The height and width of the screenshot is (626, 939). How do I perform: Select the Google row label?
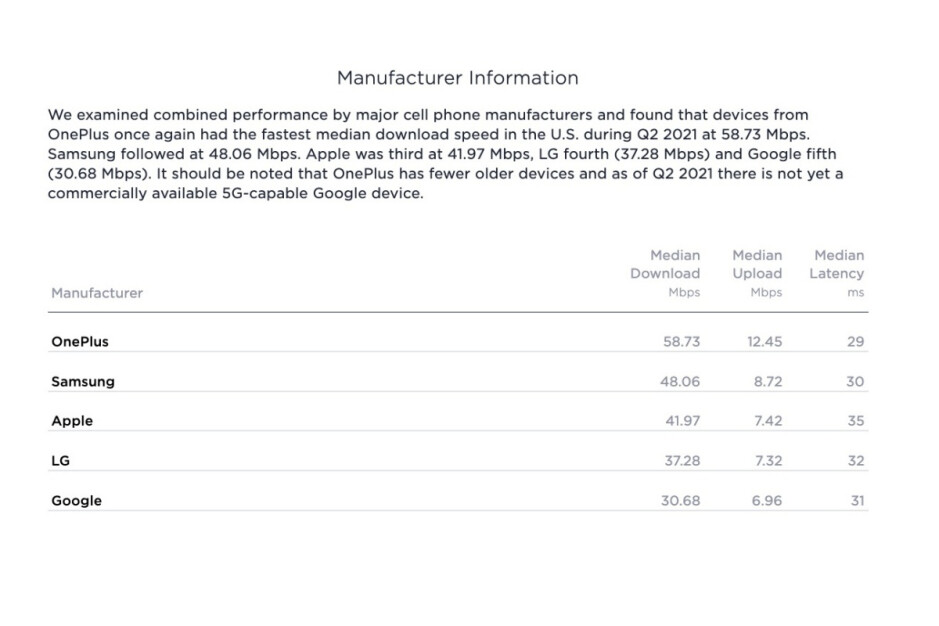(76, 501)
